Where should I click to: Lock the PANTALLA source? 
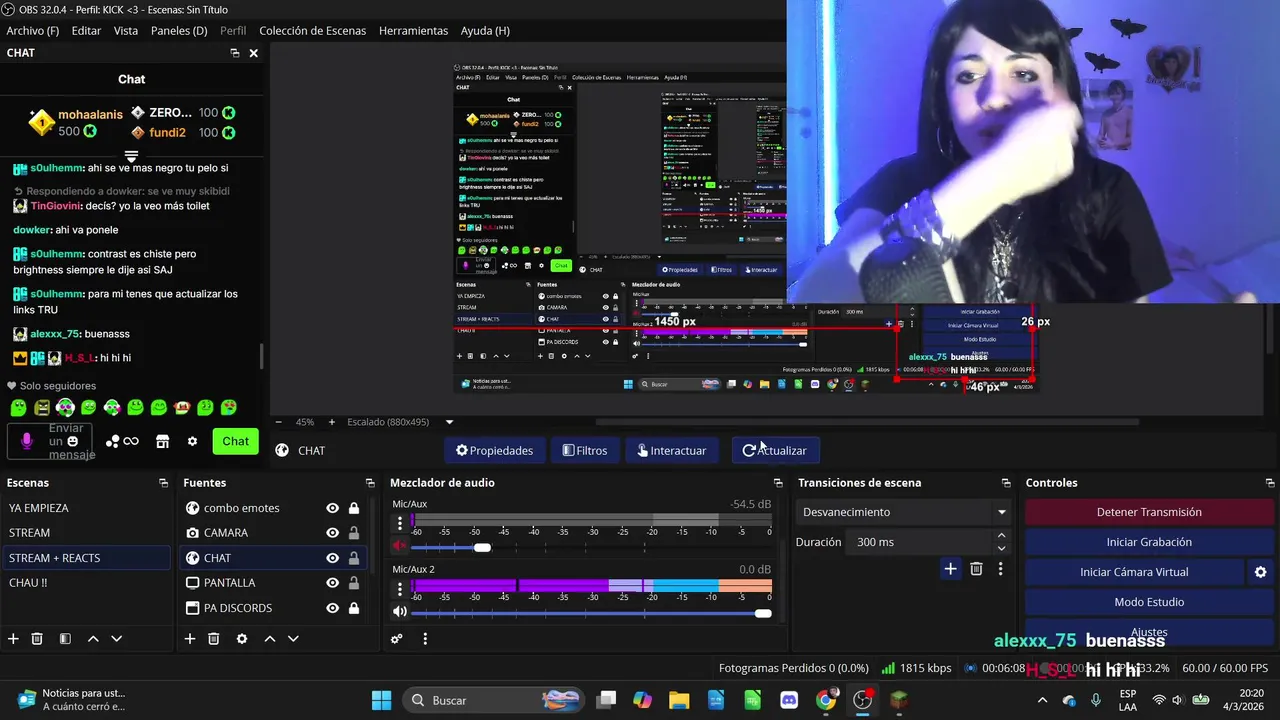pos(354,583)
